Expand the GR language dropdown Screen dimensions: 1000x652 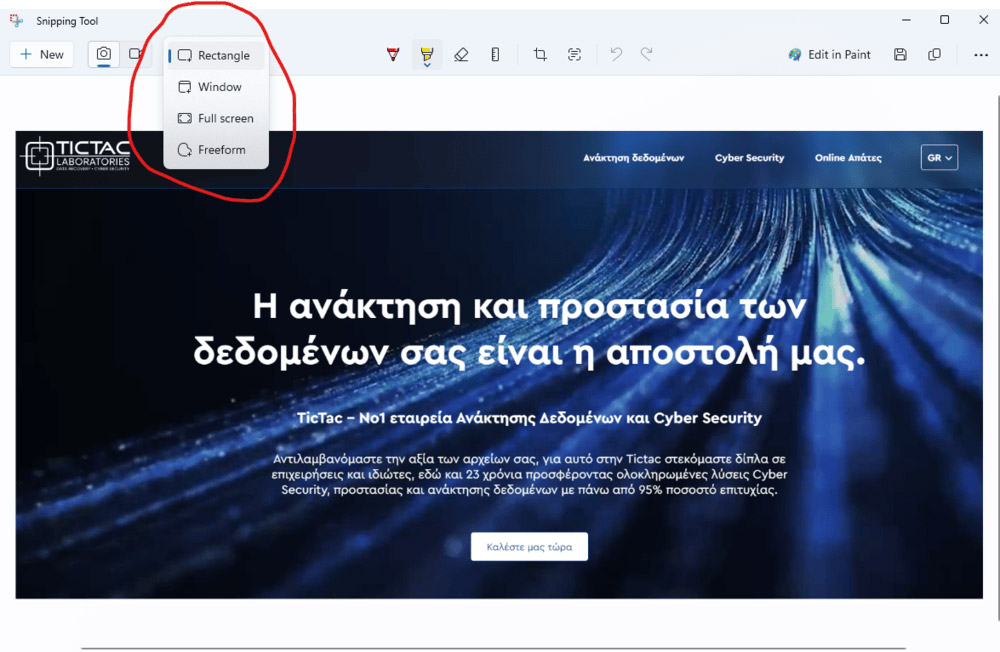click(939, 158)
